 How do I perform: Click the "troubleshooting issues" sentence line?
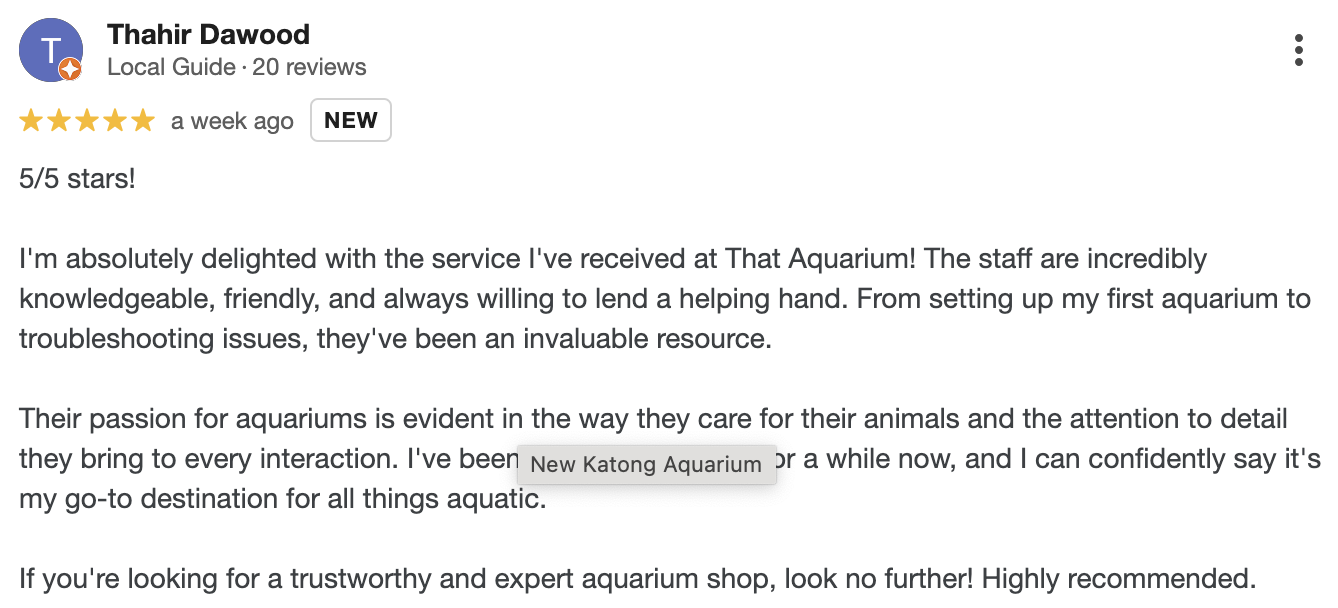[x=395, y=339]
